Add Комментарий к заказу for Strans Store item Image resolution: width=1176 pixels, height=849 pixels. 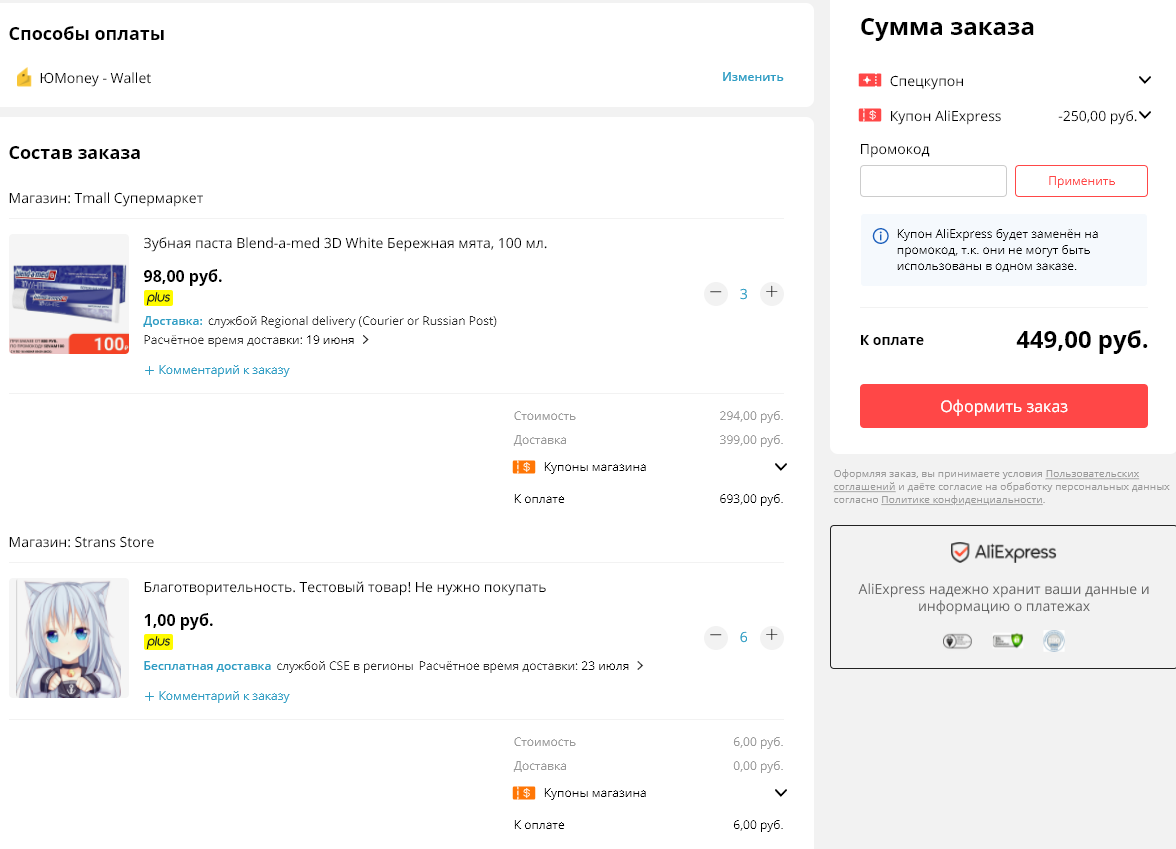[x=217, y=696]
